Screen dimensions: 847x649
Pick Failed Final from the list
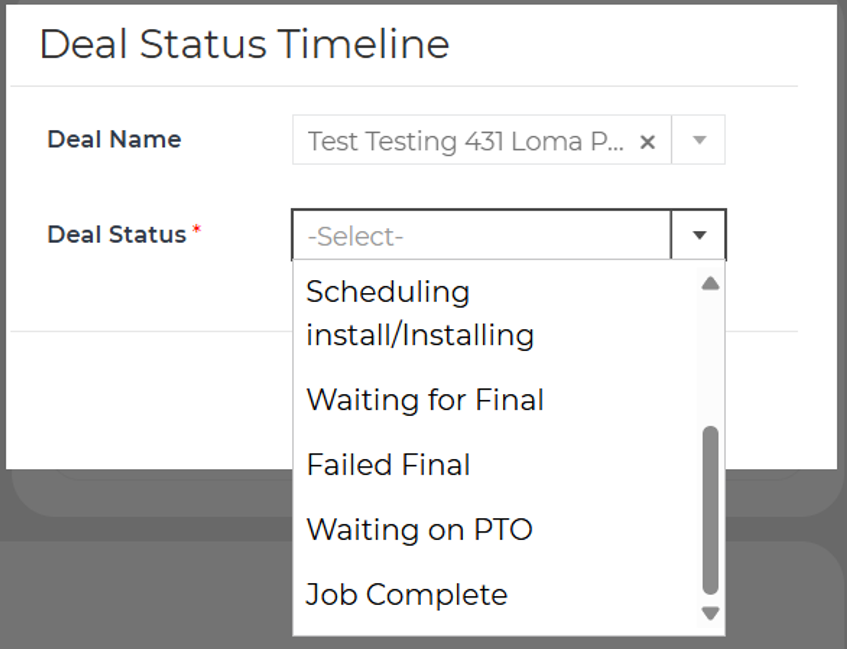click(388, 465)
